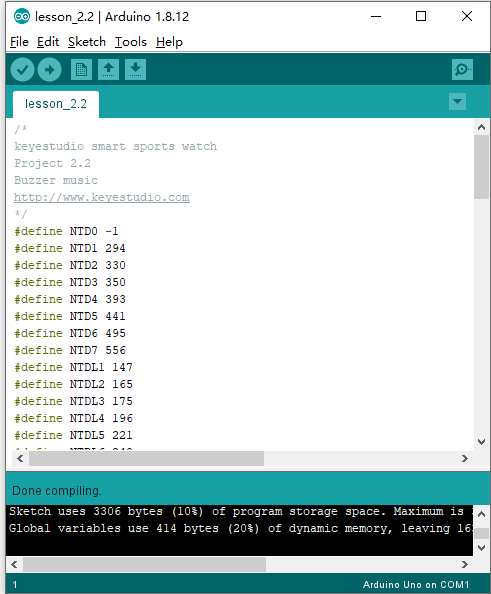Click editor horizontal scrollbar right arrow
This screenshot has width=491, height=594.
click(465, 459)
